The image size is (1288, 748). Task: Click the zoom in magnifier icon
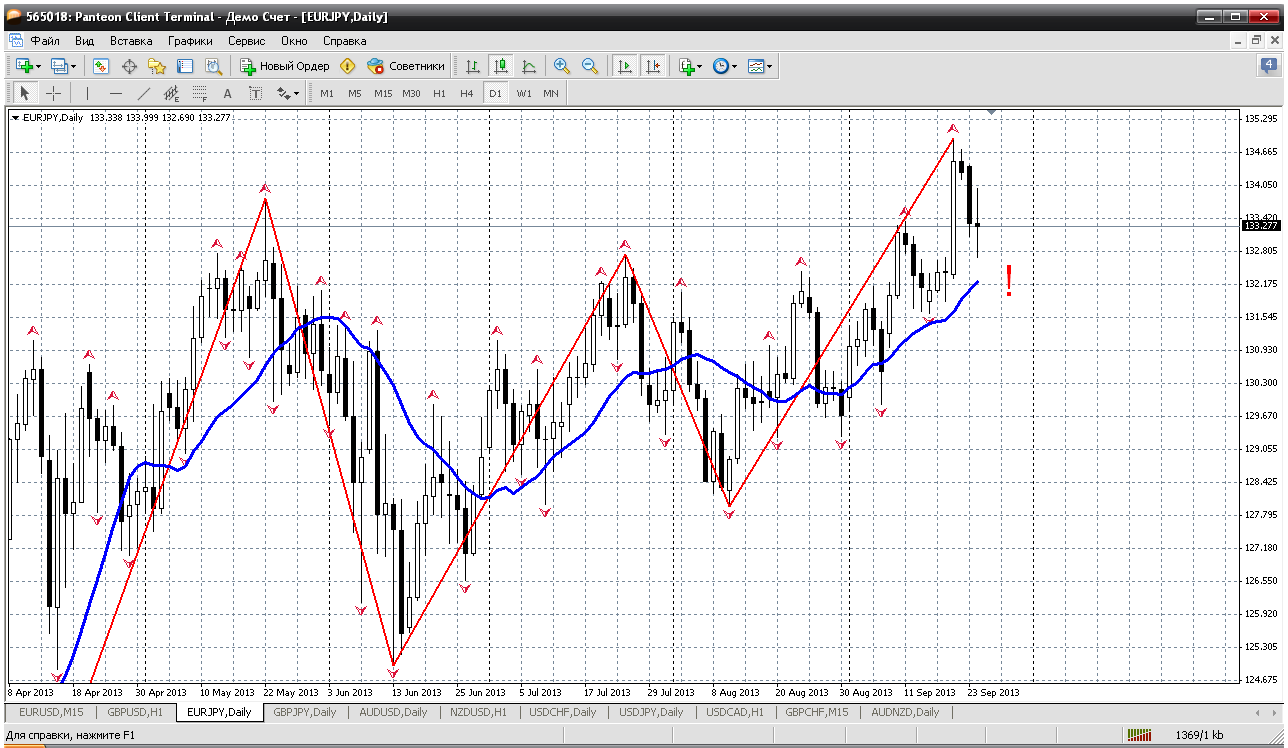[x=562, y=66]
